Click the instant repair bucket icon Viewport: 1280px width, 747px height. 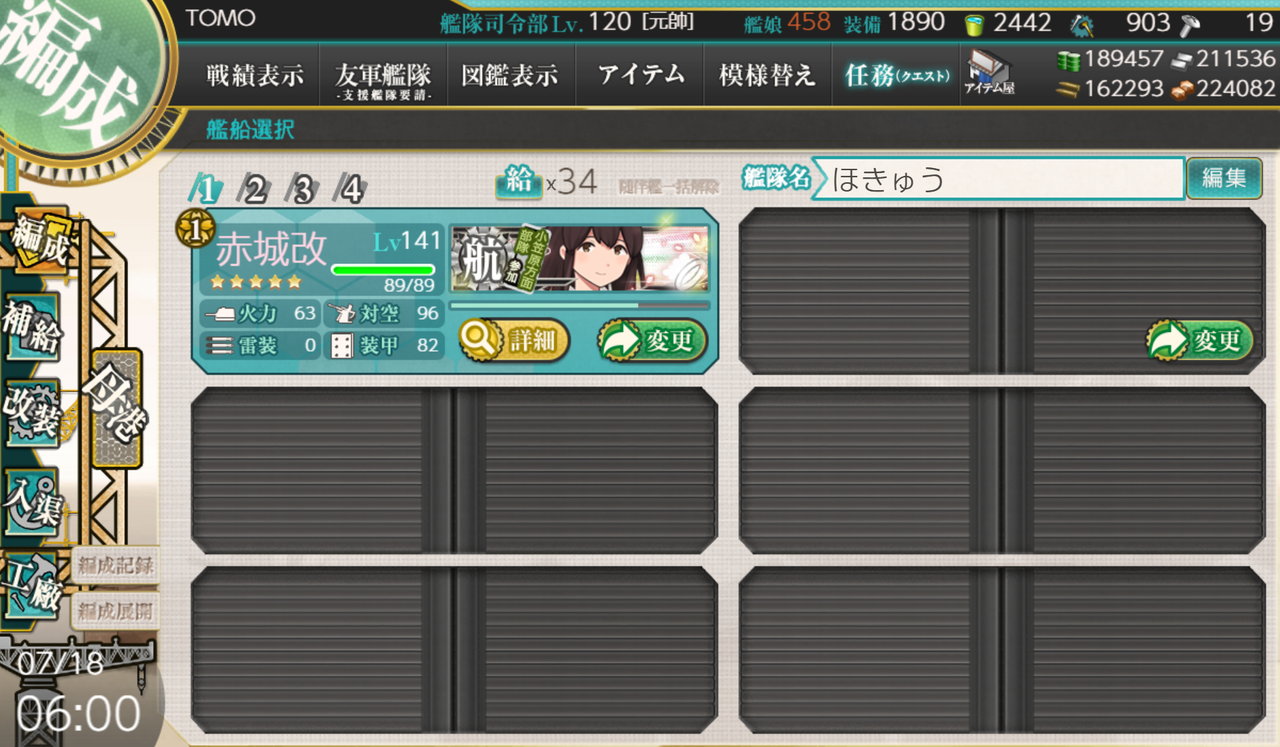tap(974, 24)
